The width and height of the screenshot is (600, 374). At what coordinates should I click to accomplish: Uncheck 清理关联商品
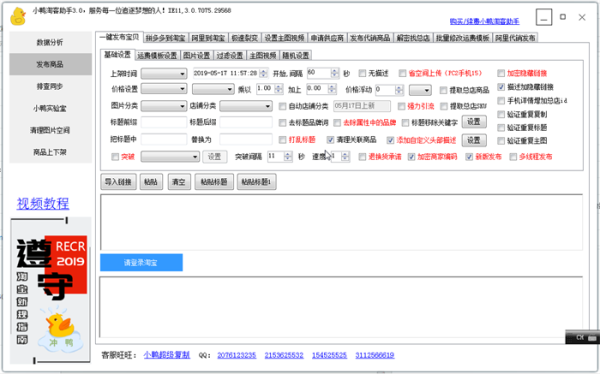coord(330,140)
